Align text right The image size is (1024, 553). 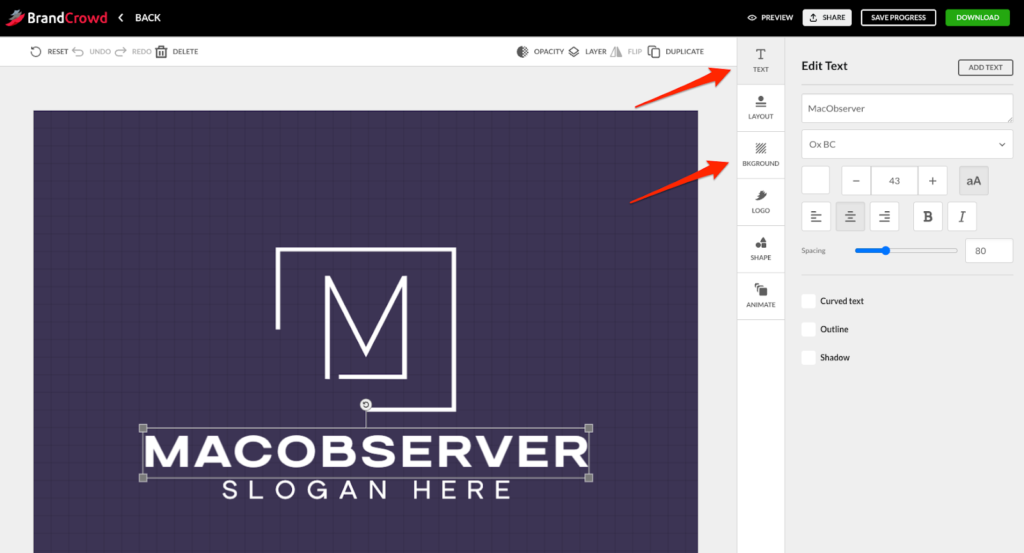884,217
